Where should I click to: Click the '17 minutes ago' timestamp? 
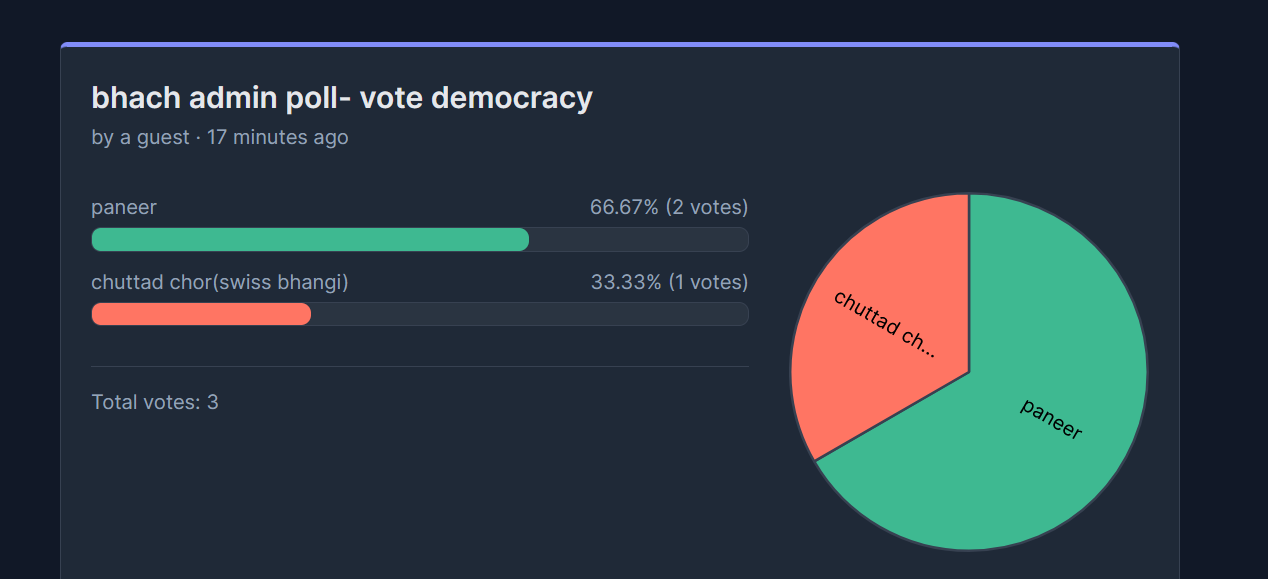pyautogui.click(x=278, y=137)
